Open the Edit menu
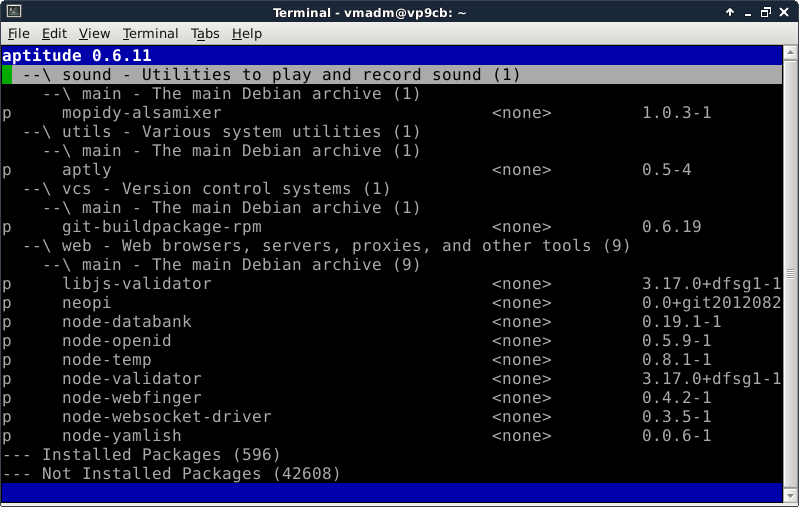The image size is (799, 507). point(55,33)
